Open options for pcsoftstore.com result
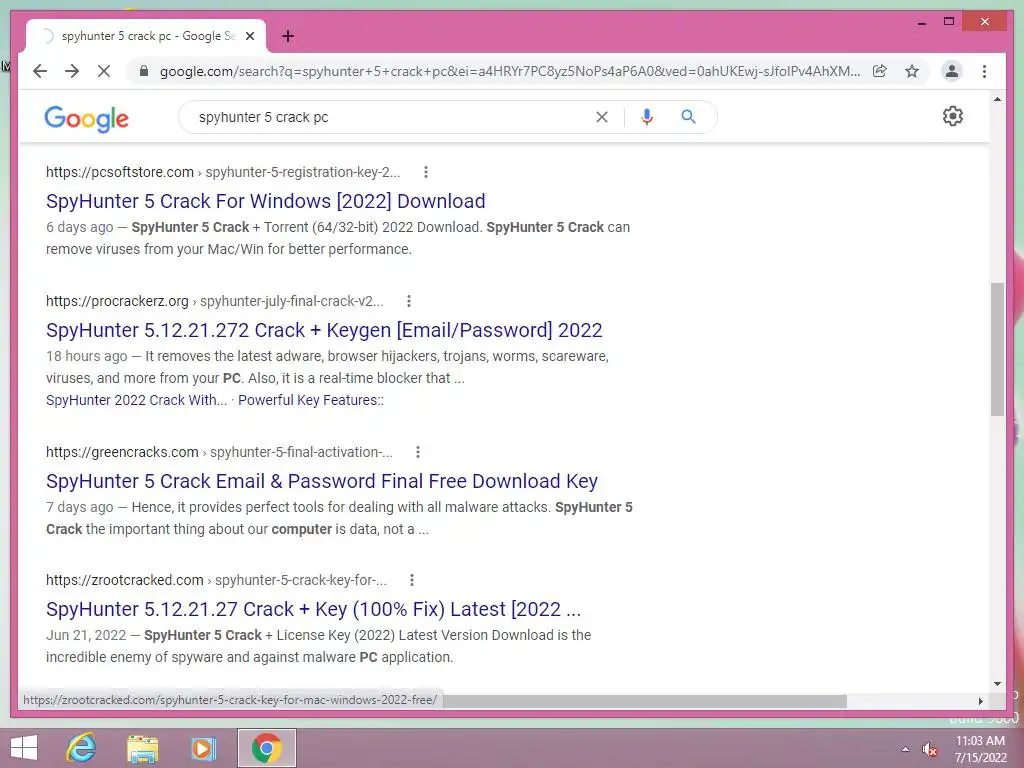The height and width of the screenshot is (768, 1024). coord(426,172)
